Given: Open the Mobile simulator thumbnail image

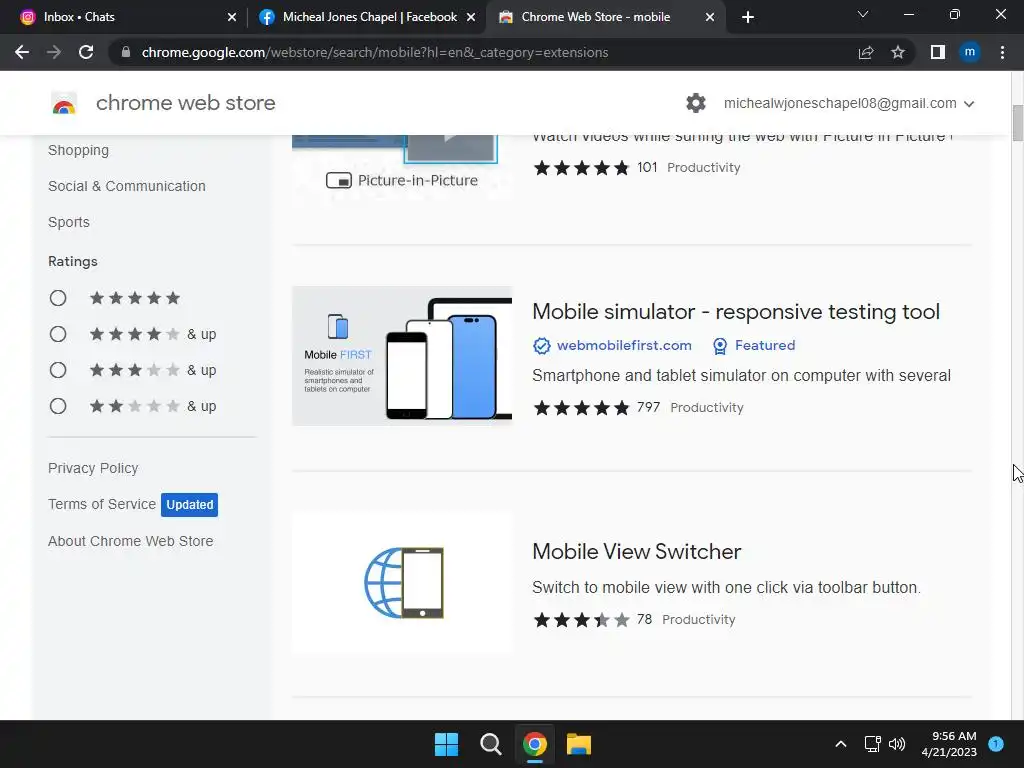Looking at the screenshot, I should (402, 356).
